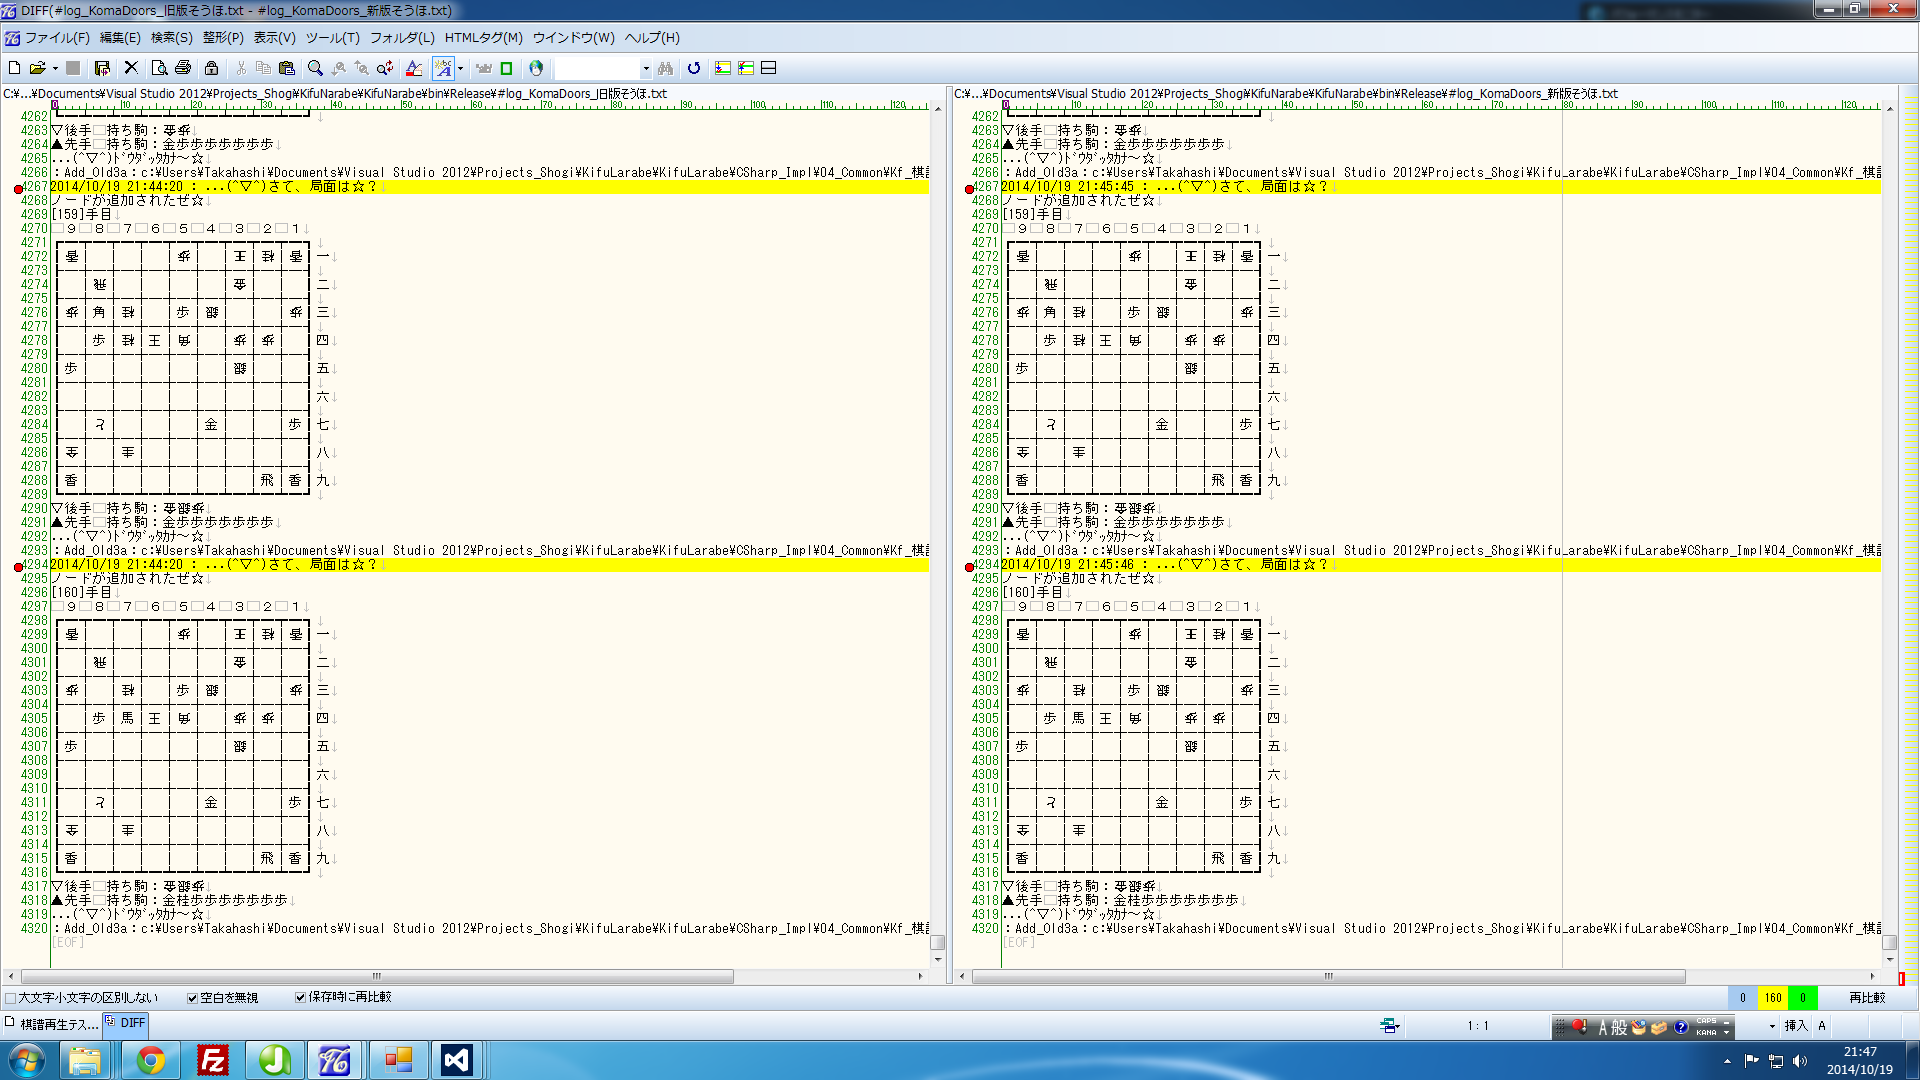Screen dimensions: 1920x1080
Task: Click the new file toolbar icon
Action: coord(15,68)
